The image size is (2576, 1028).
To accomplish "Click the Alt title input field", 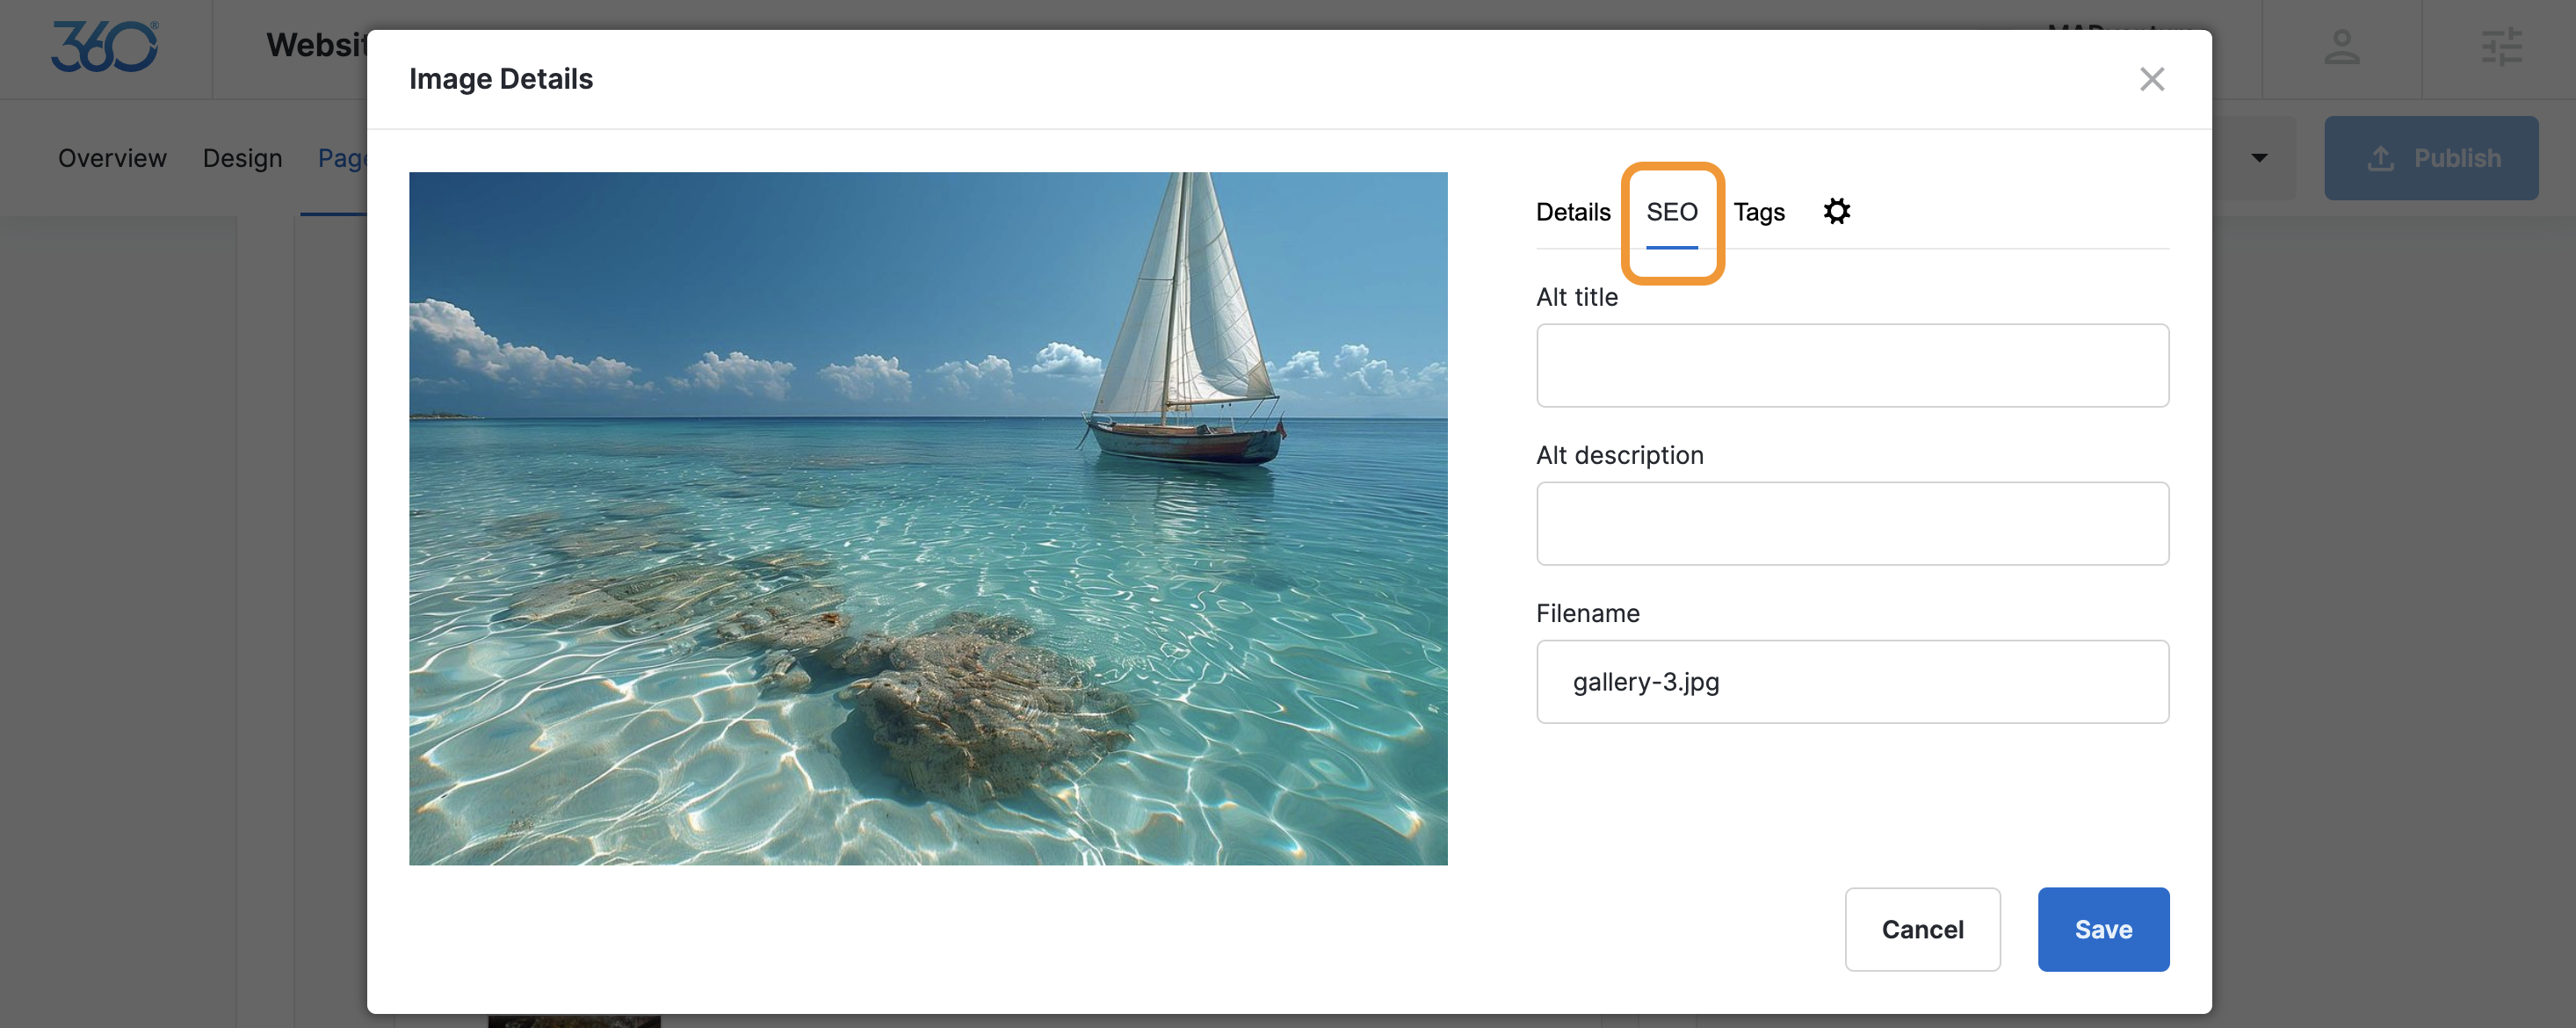I will [x=1851, y=365].
